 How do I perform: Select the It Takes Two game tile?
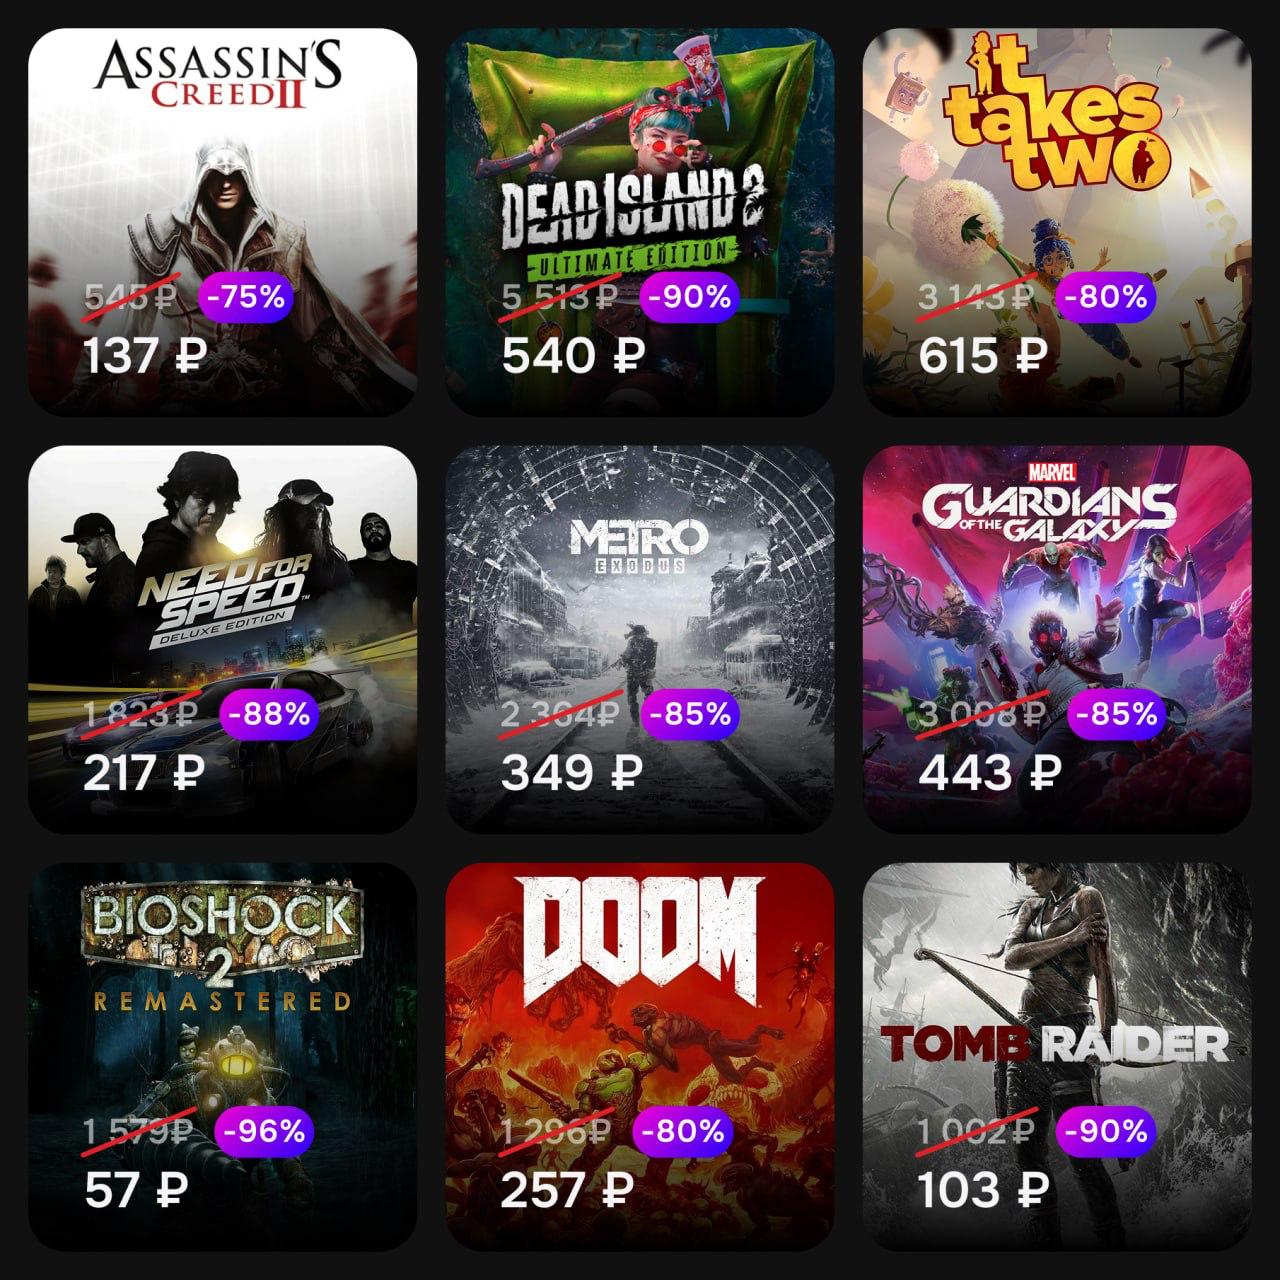[x=1057, y=222]
